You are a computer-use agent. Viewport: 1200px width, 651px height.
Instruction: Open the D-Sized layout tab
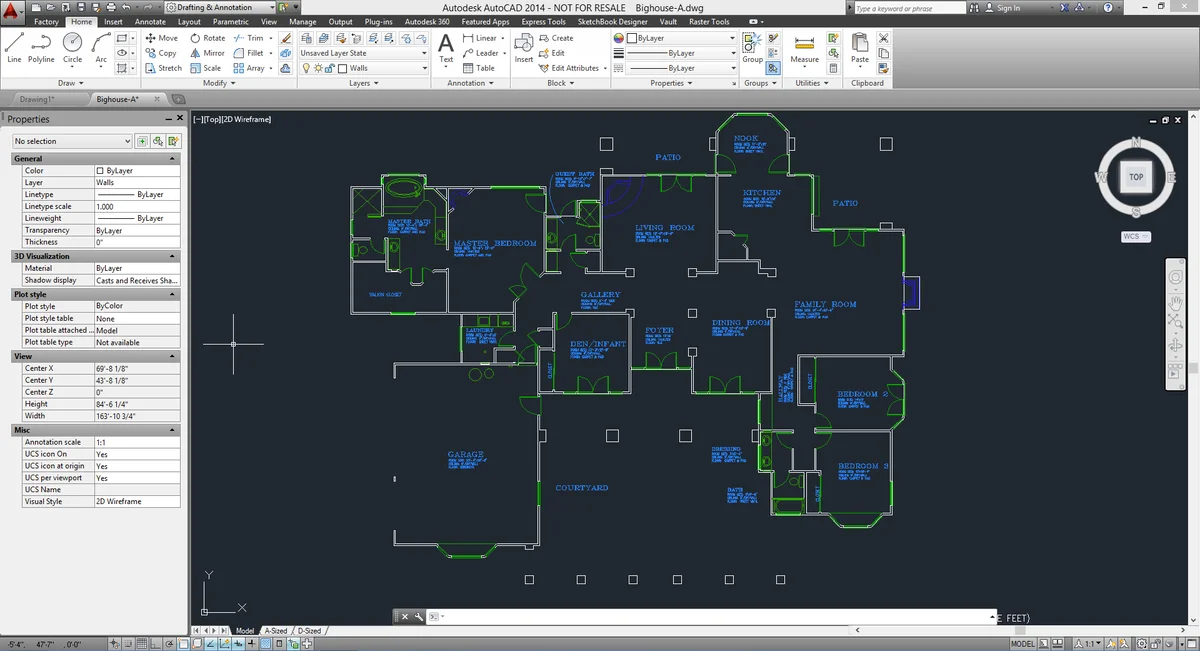(310, 631)
